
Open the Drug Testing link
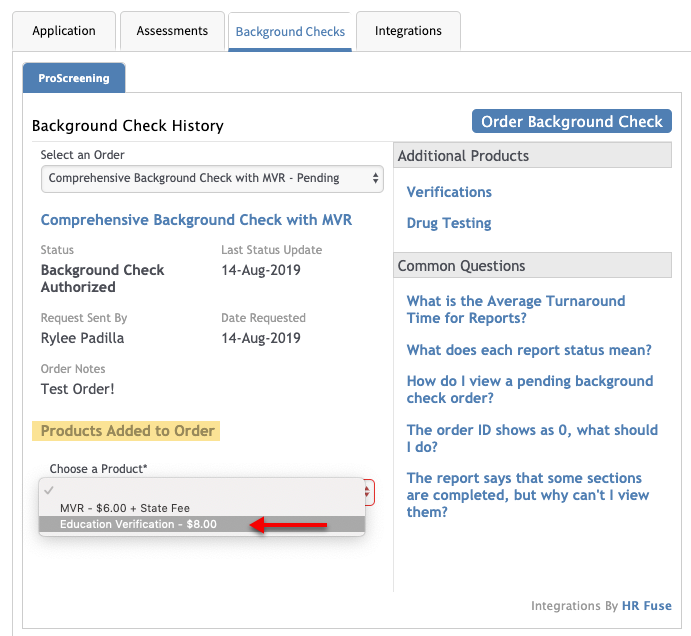point(449,223)
